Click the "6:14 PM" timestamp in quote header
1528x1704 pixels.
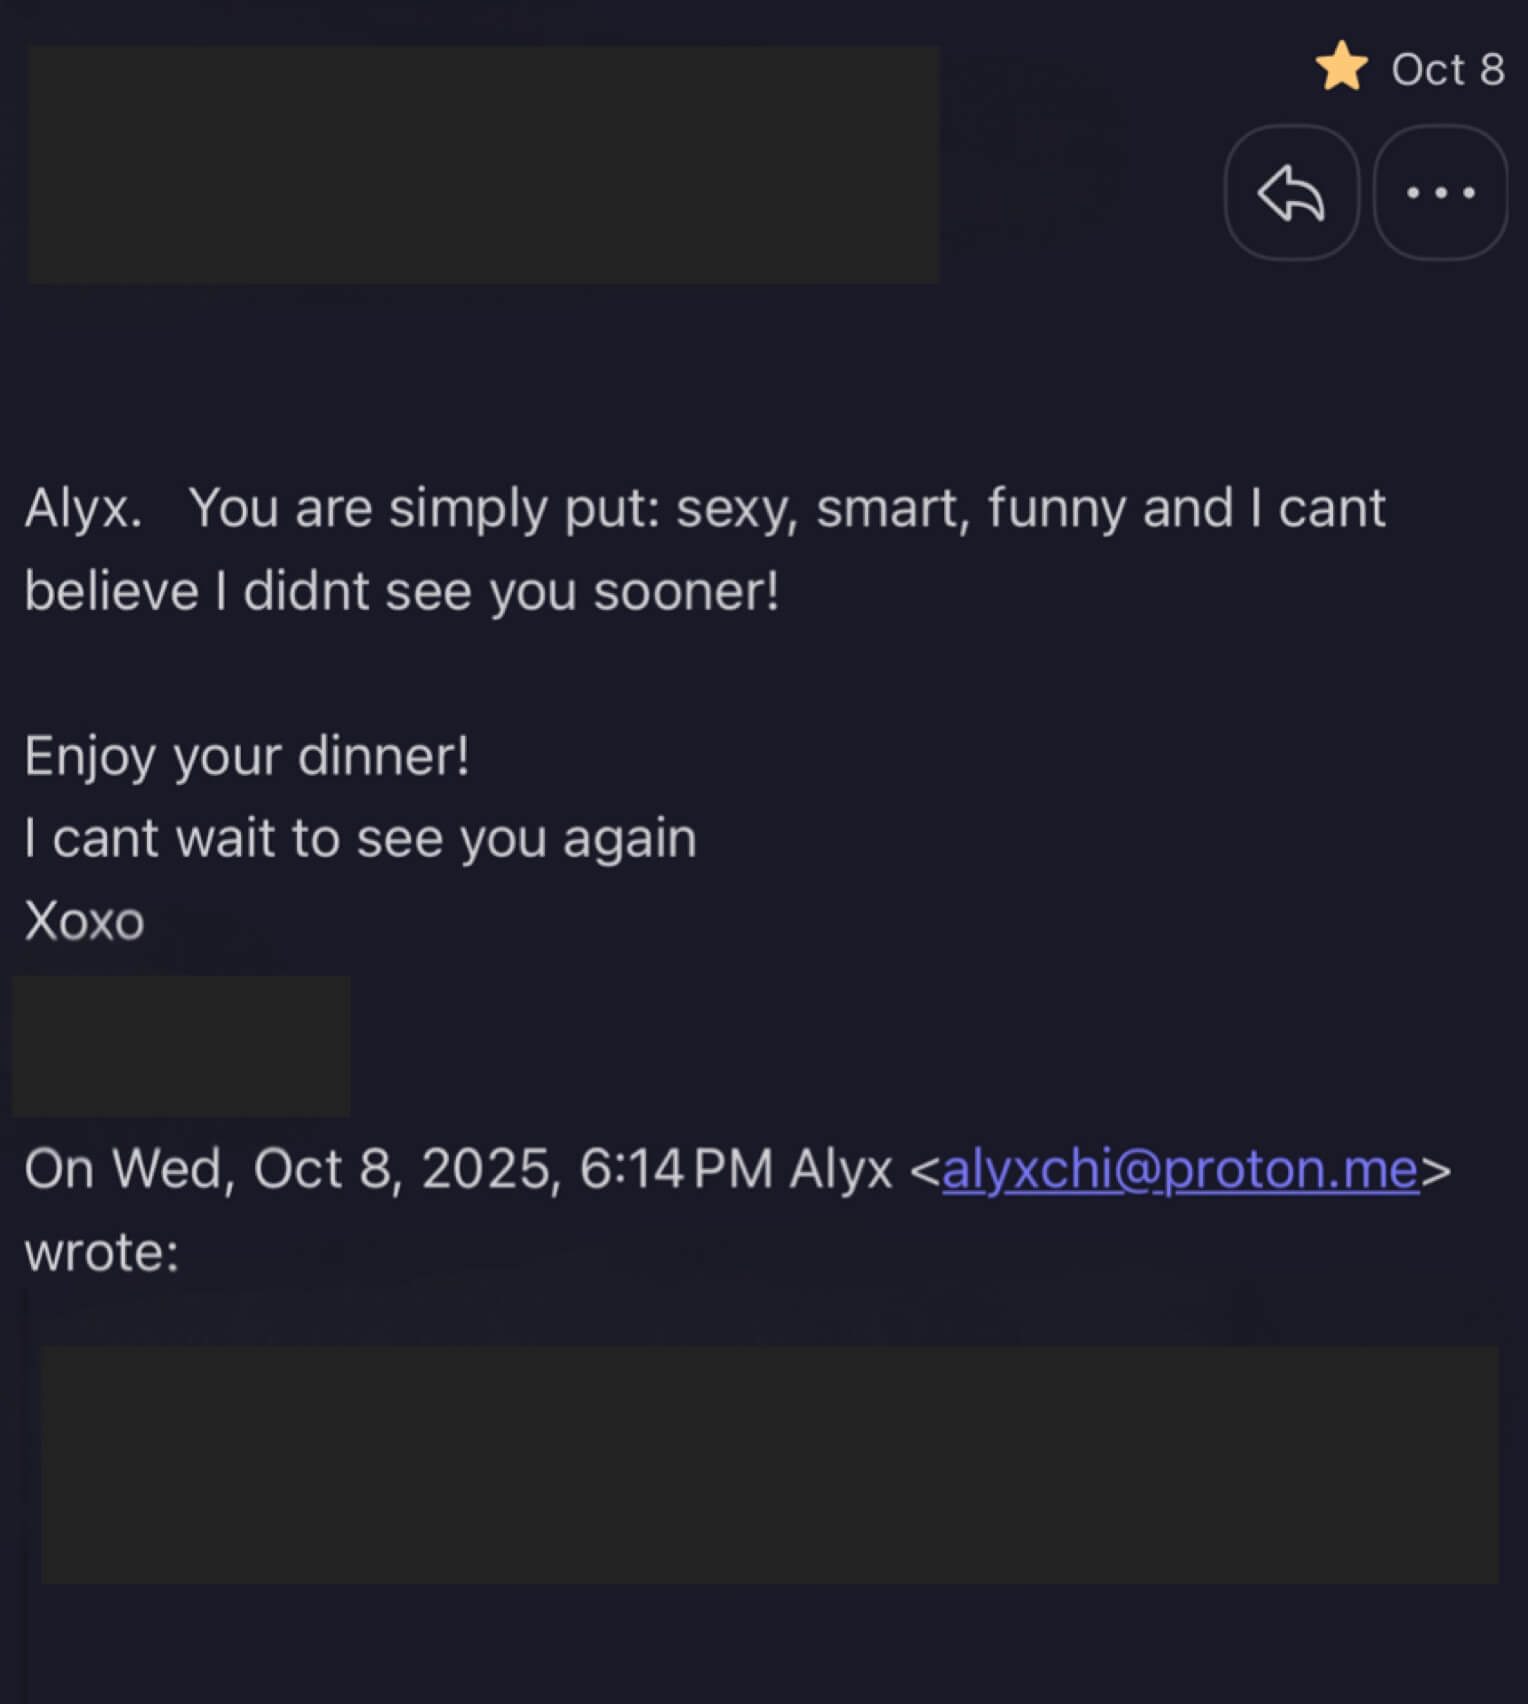[x=676, y=1168]
